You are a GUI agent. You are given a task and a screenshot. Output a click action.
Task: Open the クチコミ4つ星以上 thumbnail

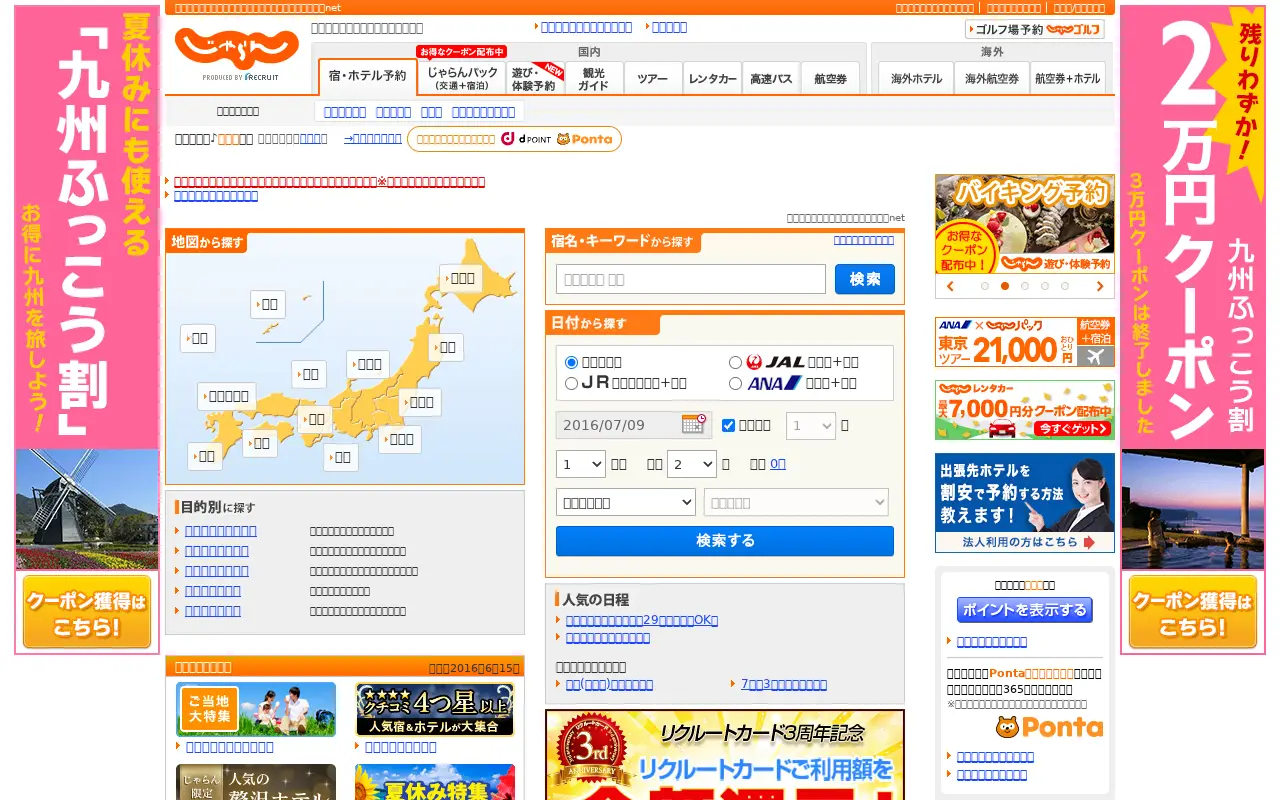tap(435, 709)
